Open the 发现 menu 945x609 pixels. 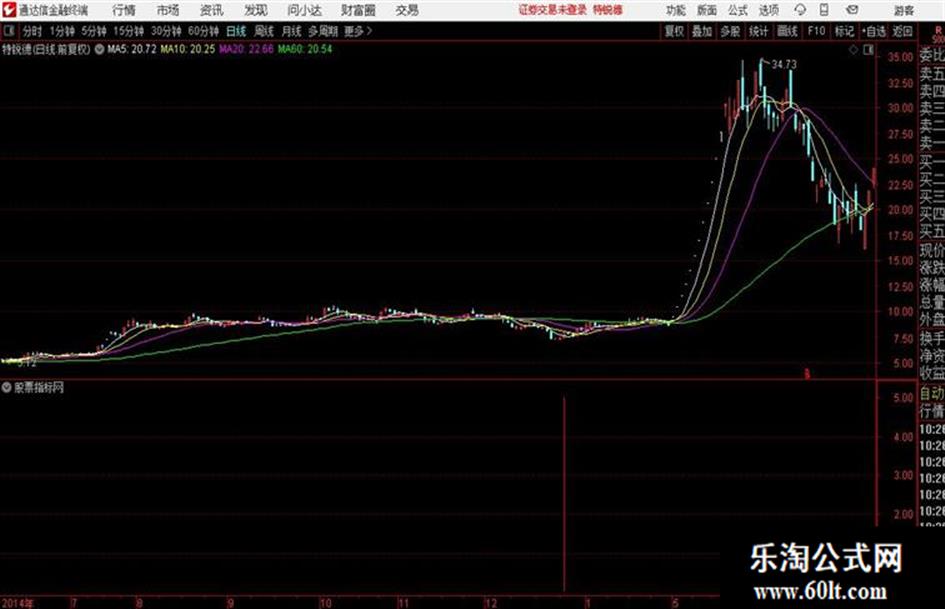(x=256, y=10)
